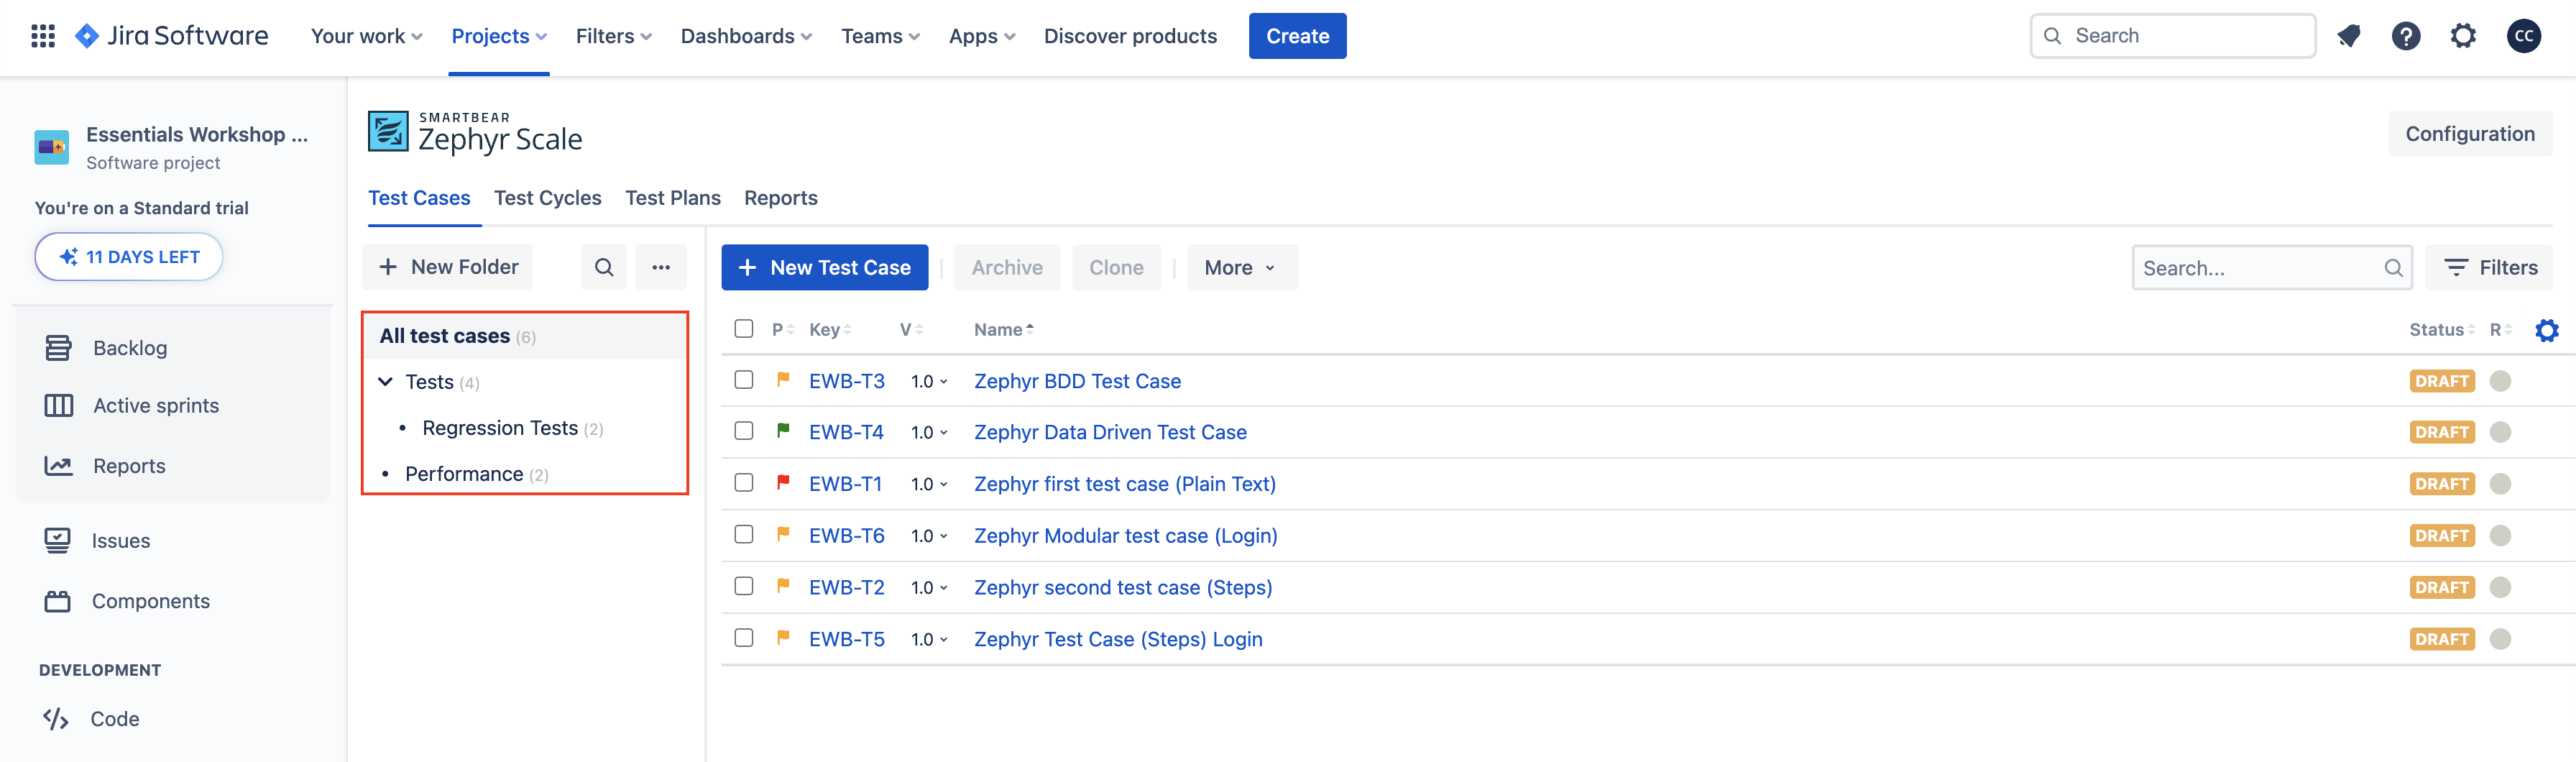
Task: Open the notifications bell icon
Action: point(2348,36)
